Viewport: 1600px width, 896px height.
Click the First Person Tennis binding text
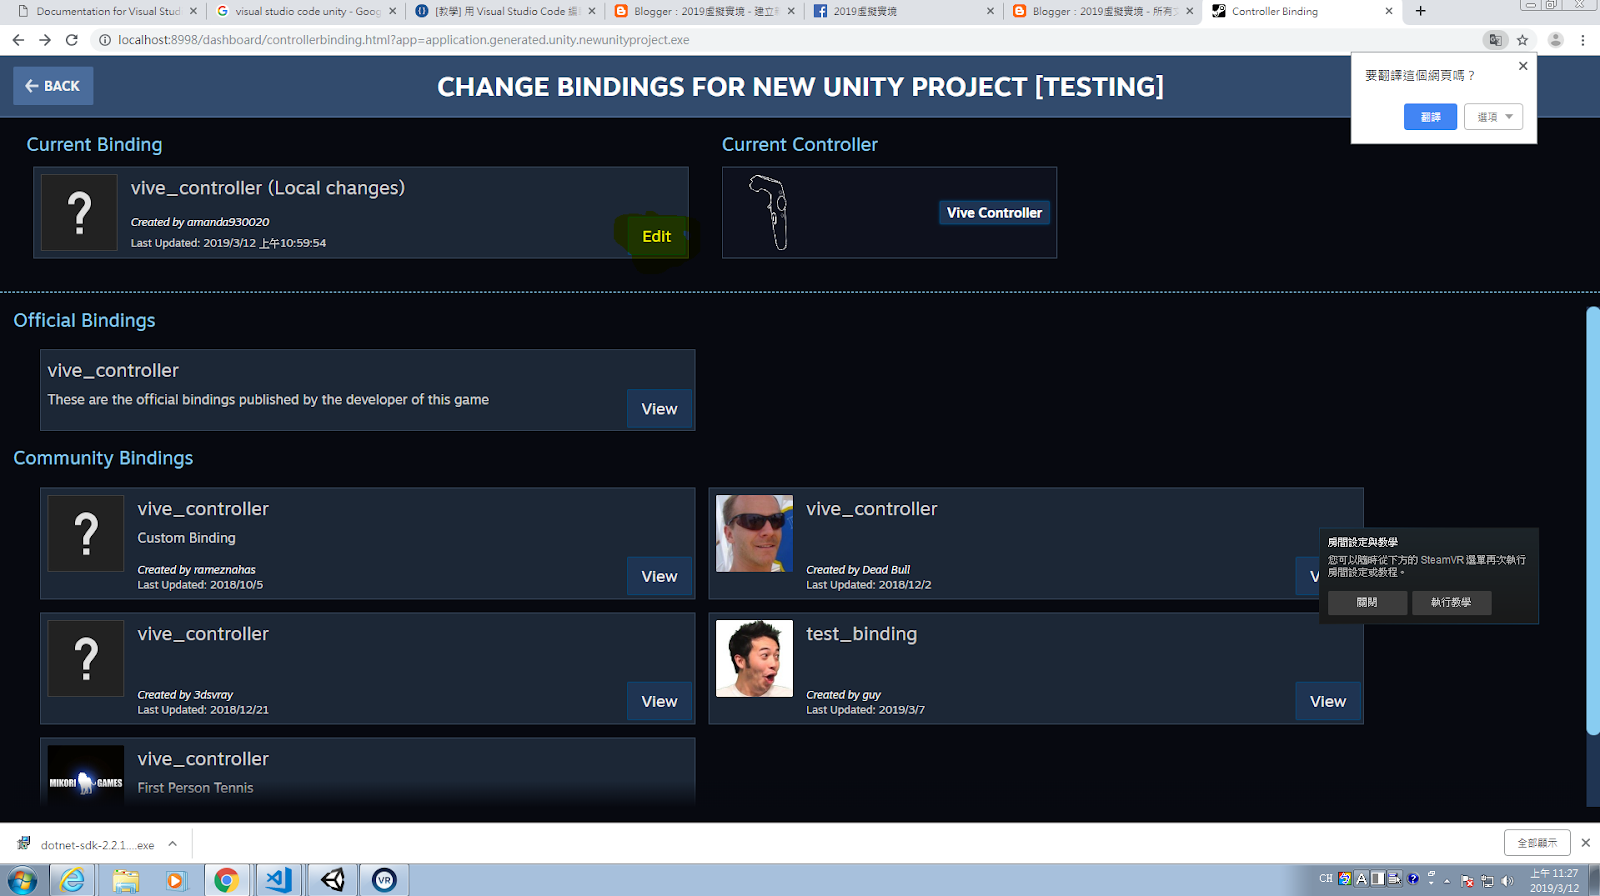tap(195, 788)
